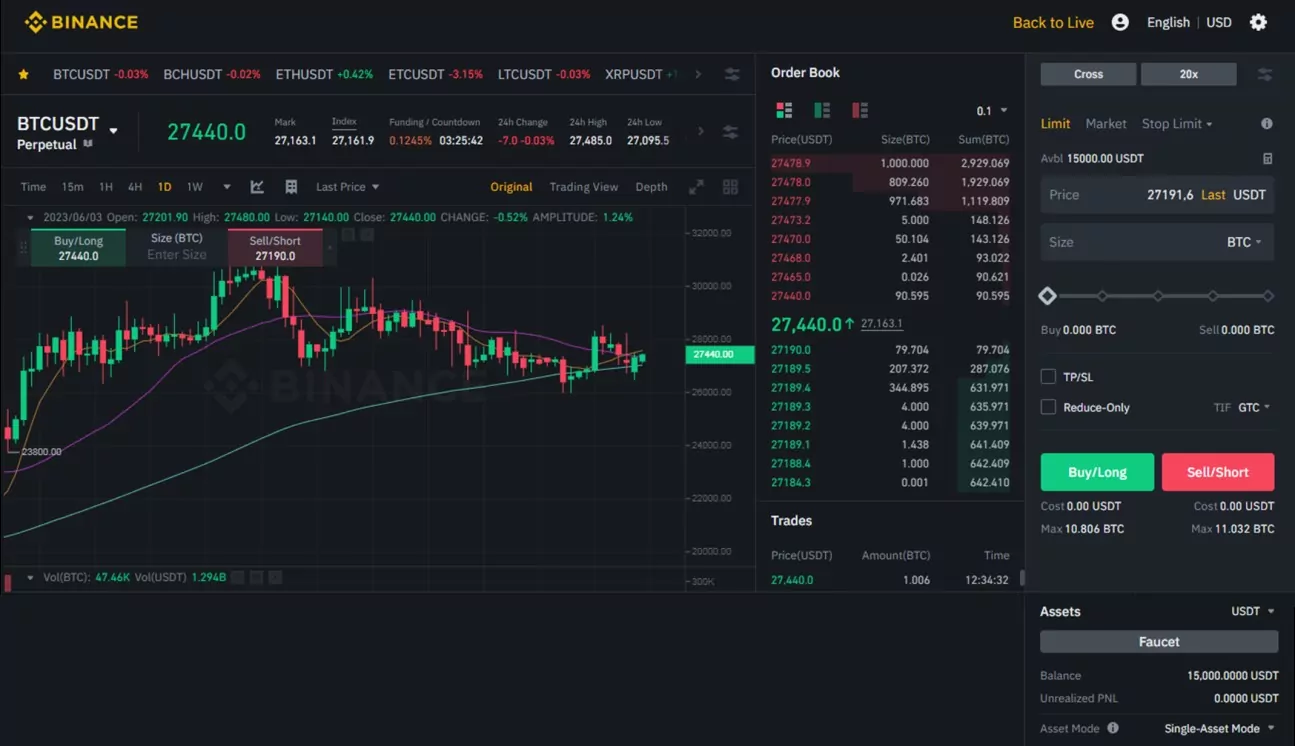Show only sell orders in order book

[x=860, y=110]
